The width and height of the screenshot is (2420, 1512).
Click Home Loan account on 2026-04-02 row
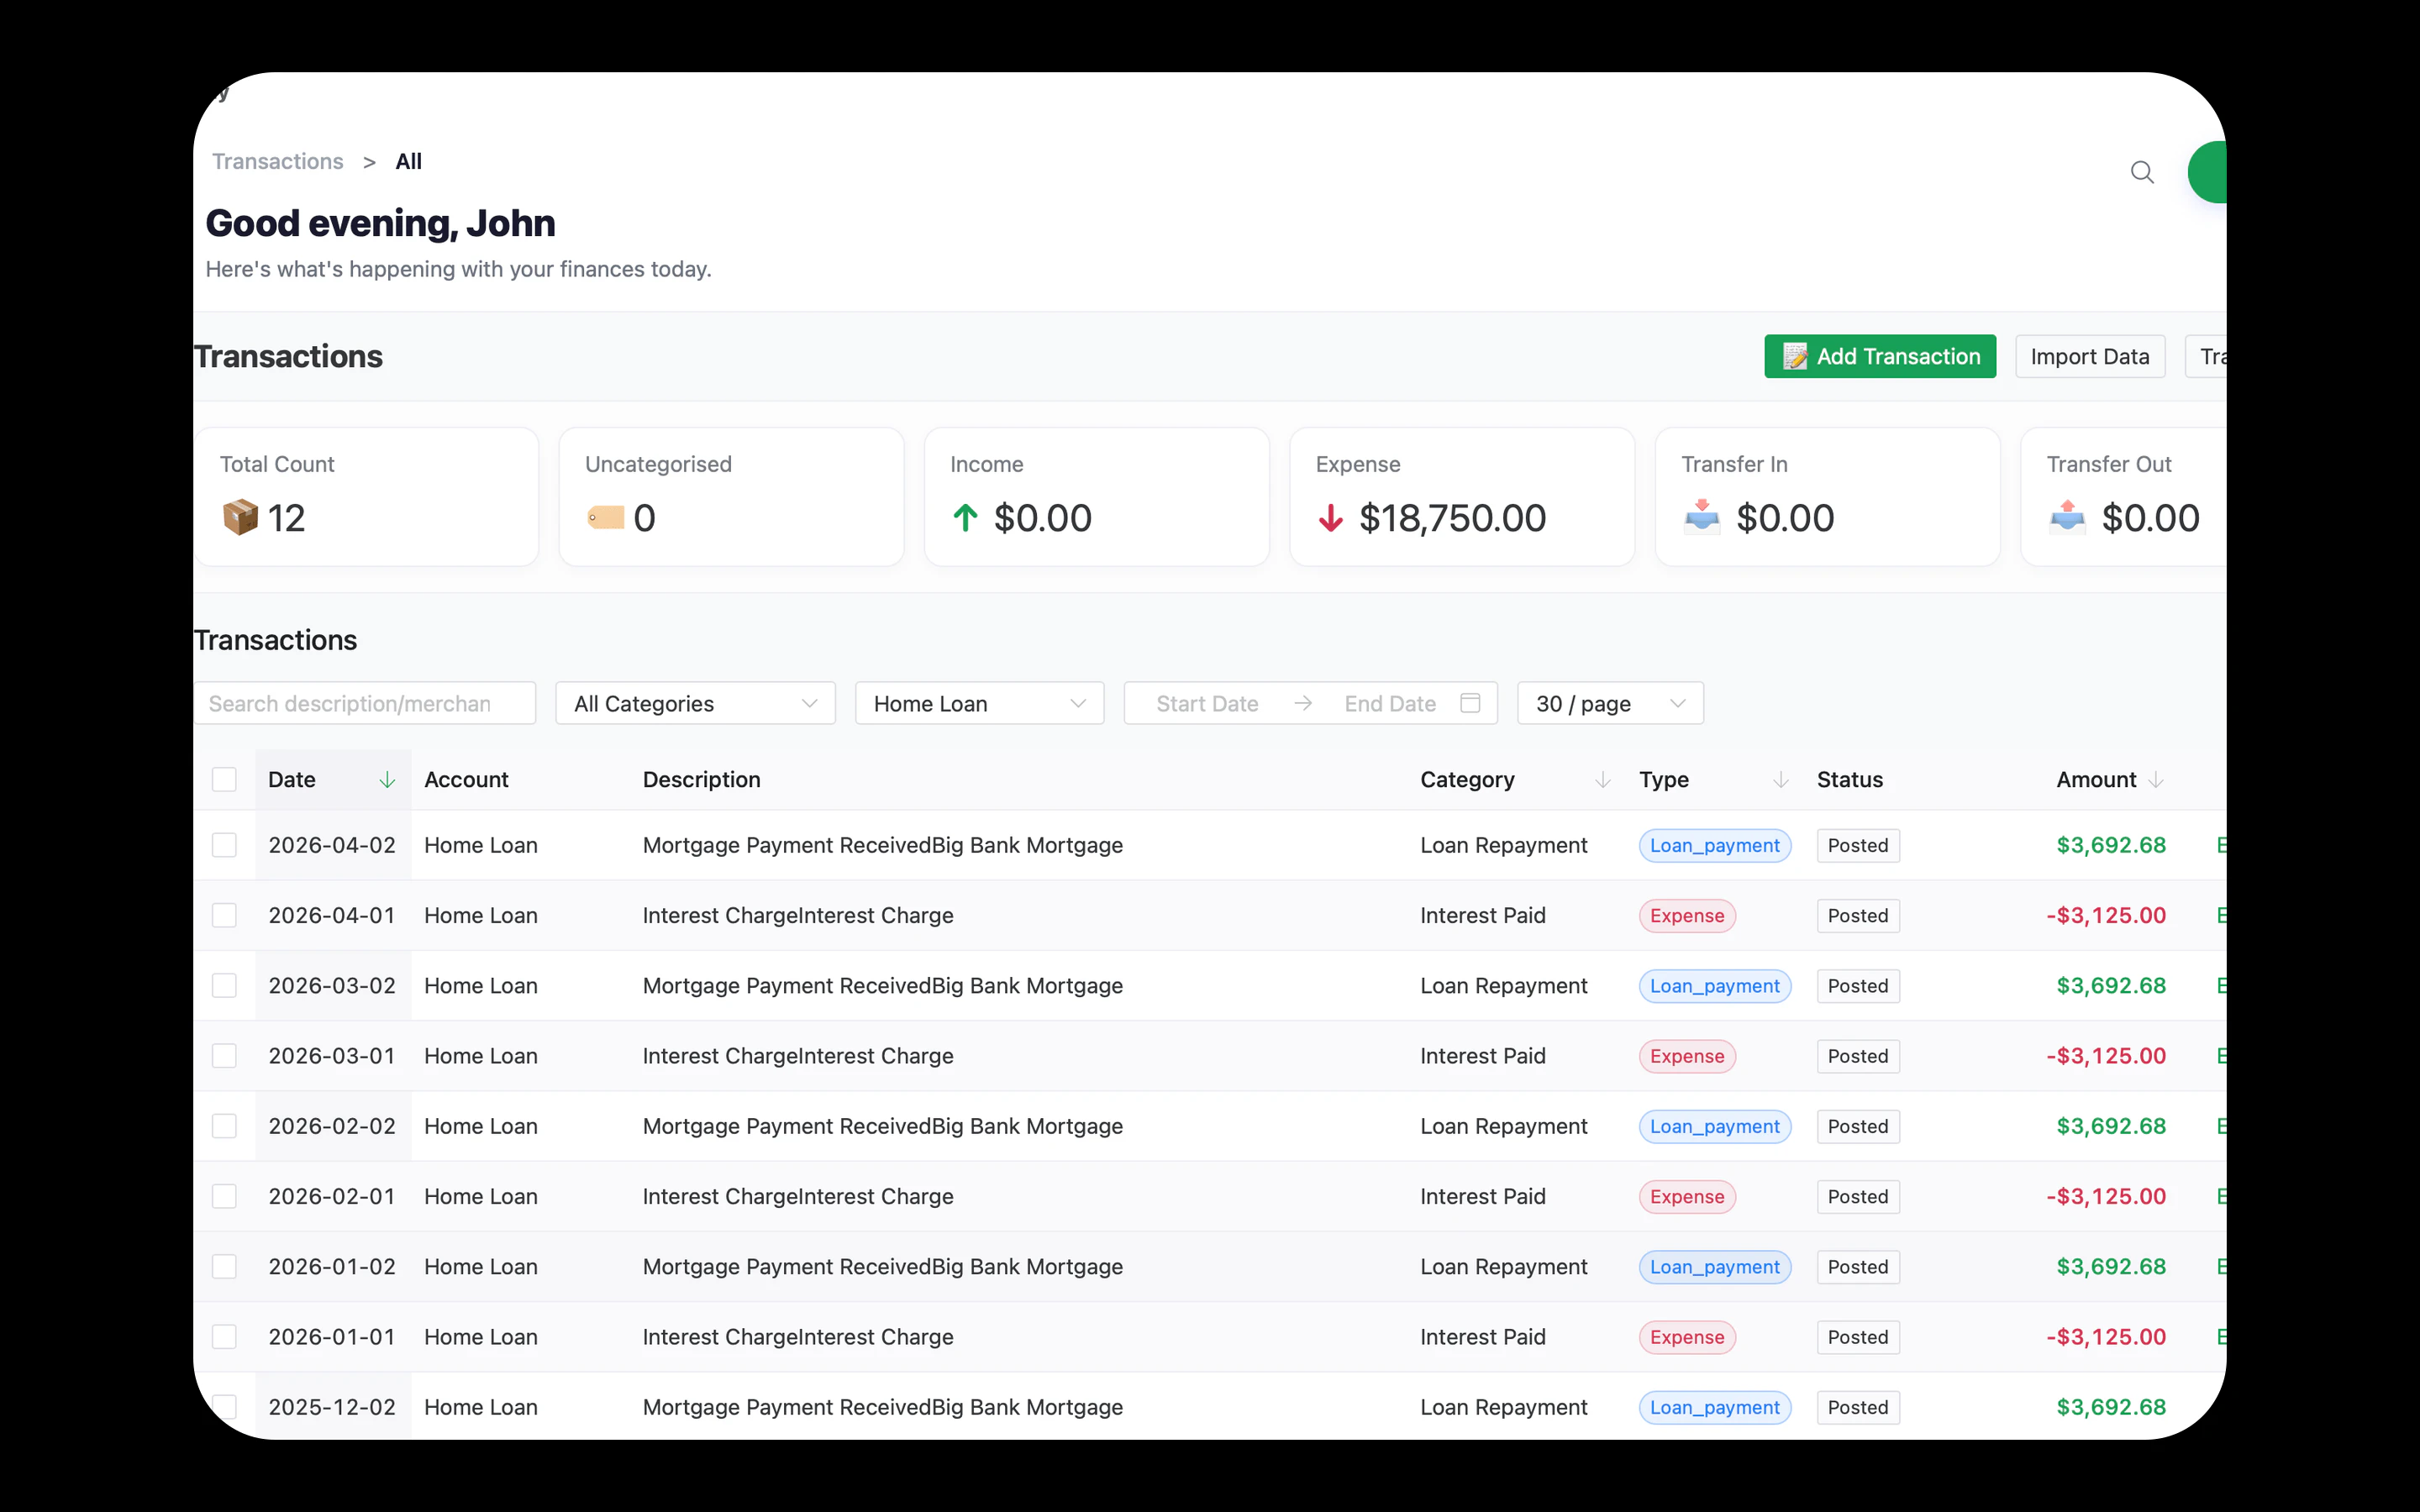pos(480,845)
